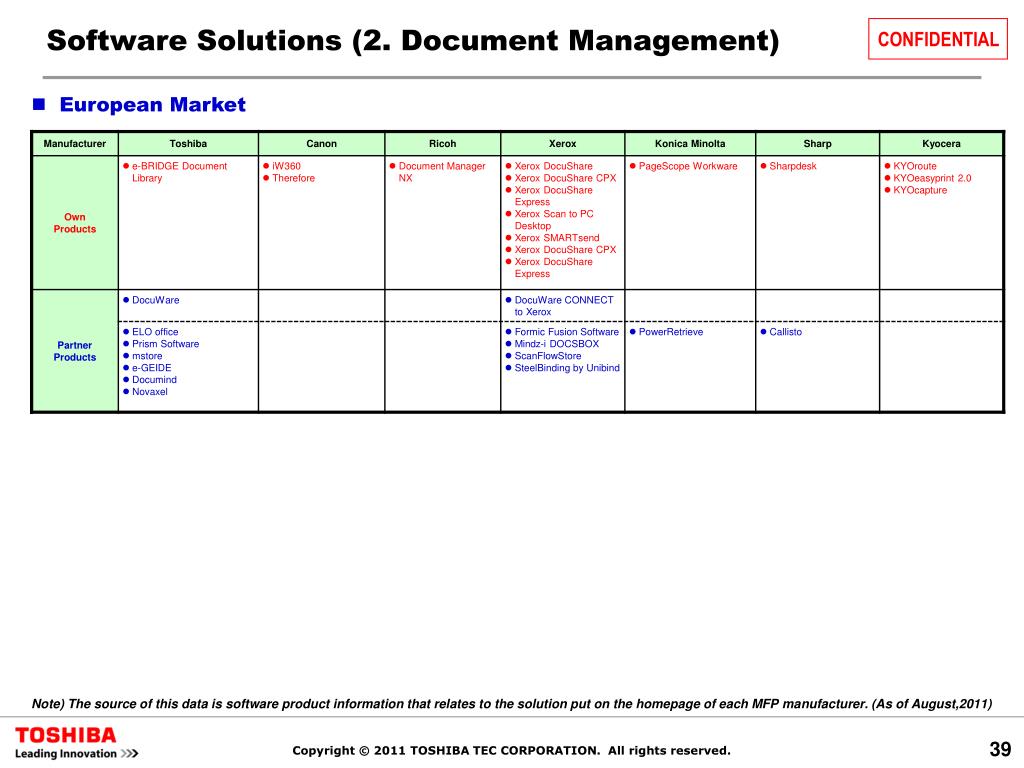The image size is (1024, 768).
Task: Click the 'iW360' entry under Canon
Action: tap(286, 166)
